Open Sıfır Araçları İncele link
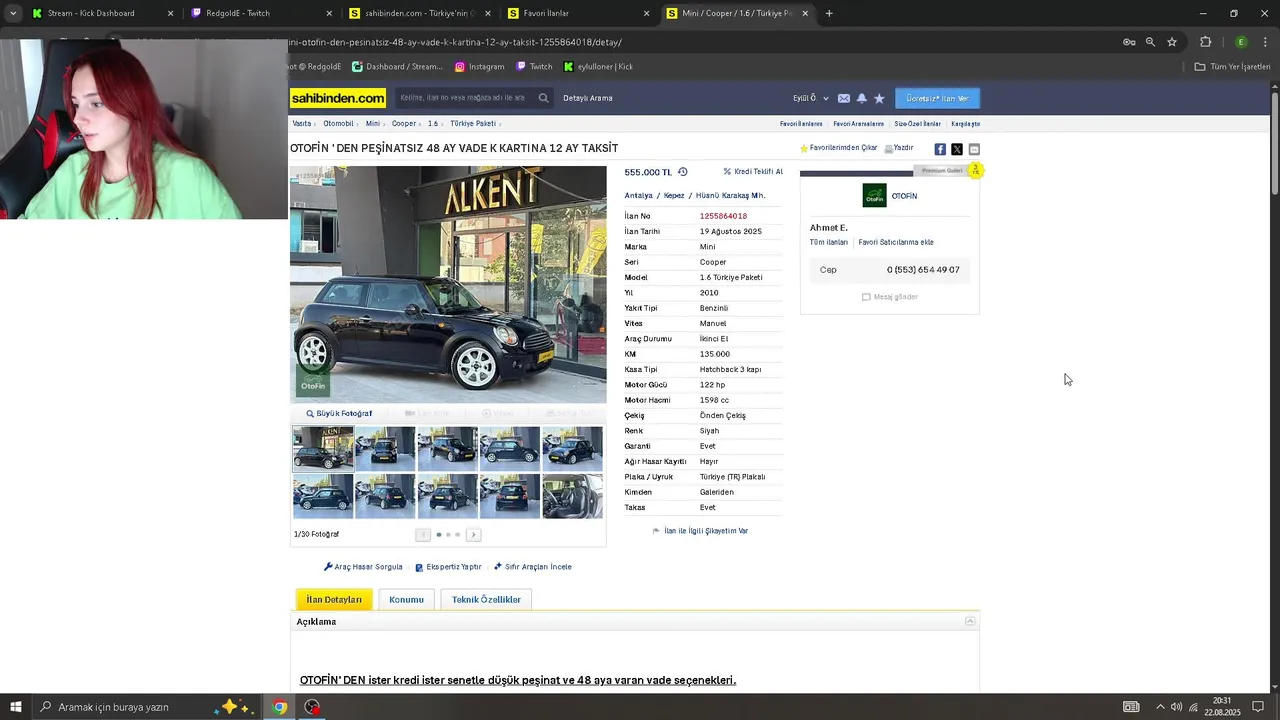The height and width of the screenshot is (720, 1280). coord(533,567)
